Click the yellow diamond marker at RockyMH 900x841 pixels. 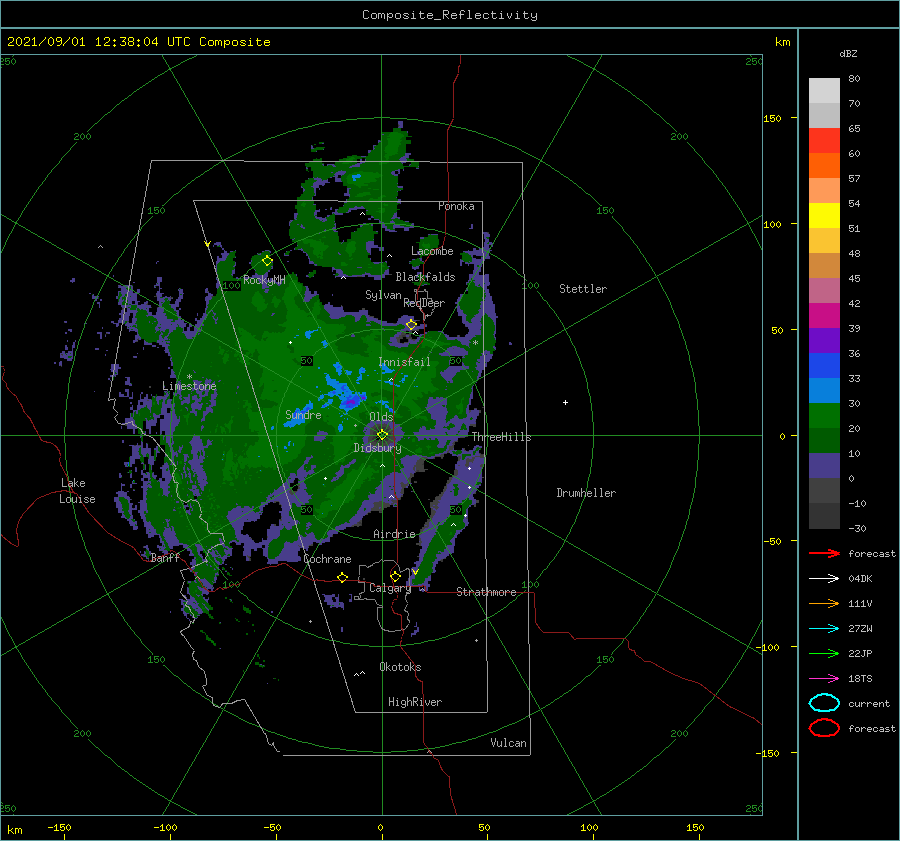point(267,261)
